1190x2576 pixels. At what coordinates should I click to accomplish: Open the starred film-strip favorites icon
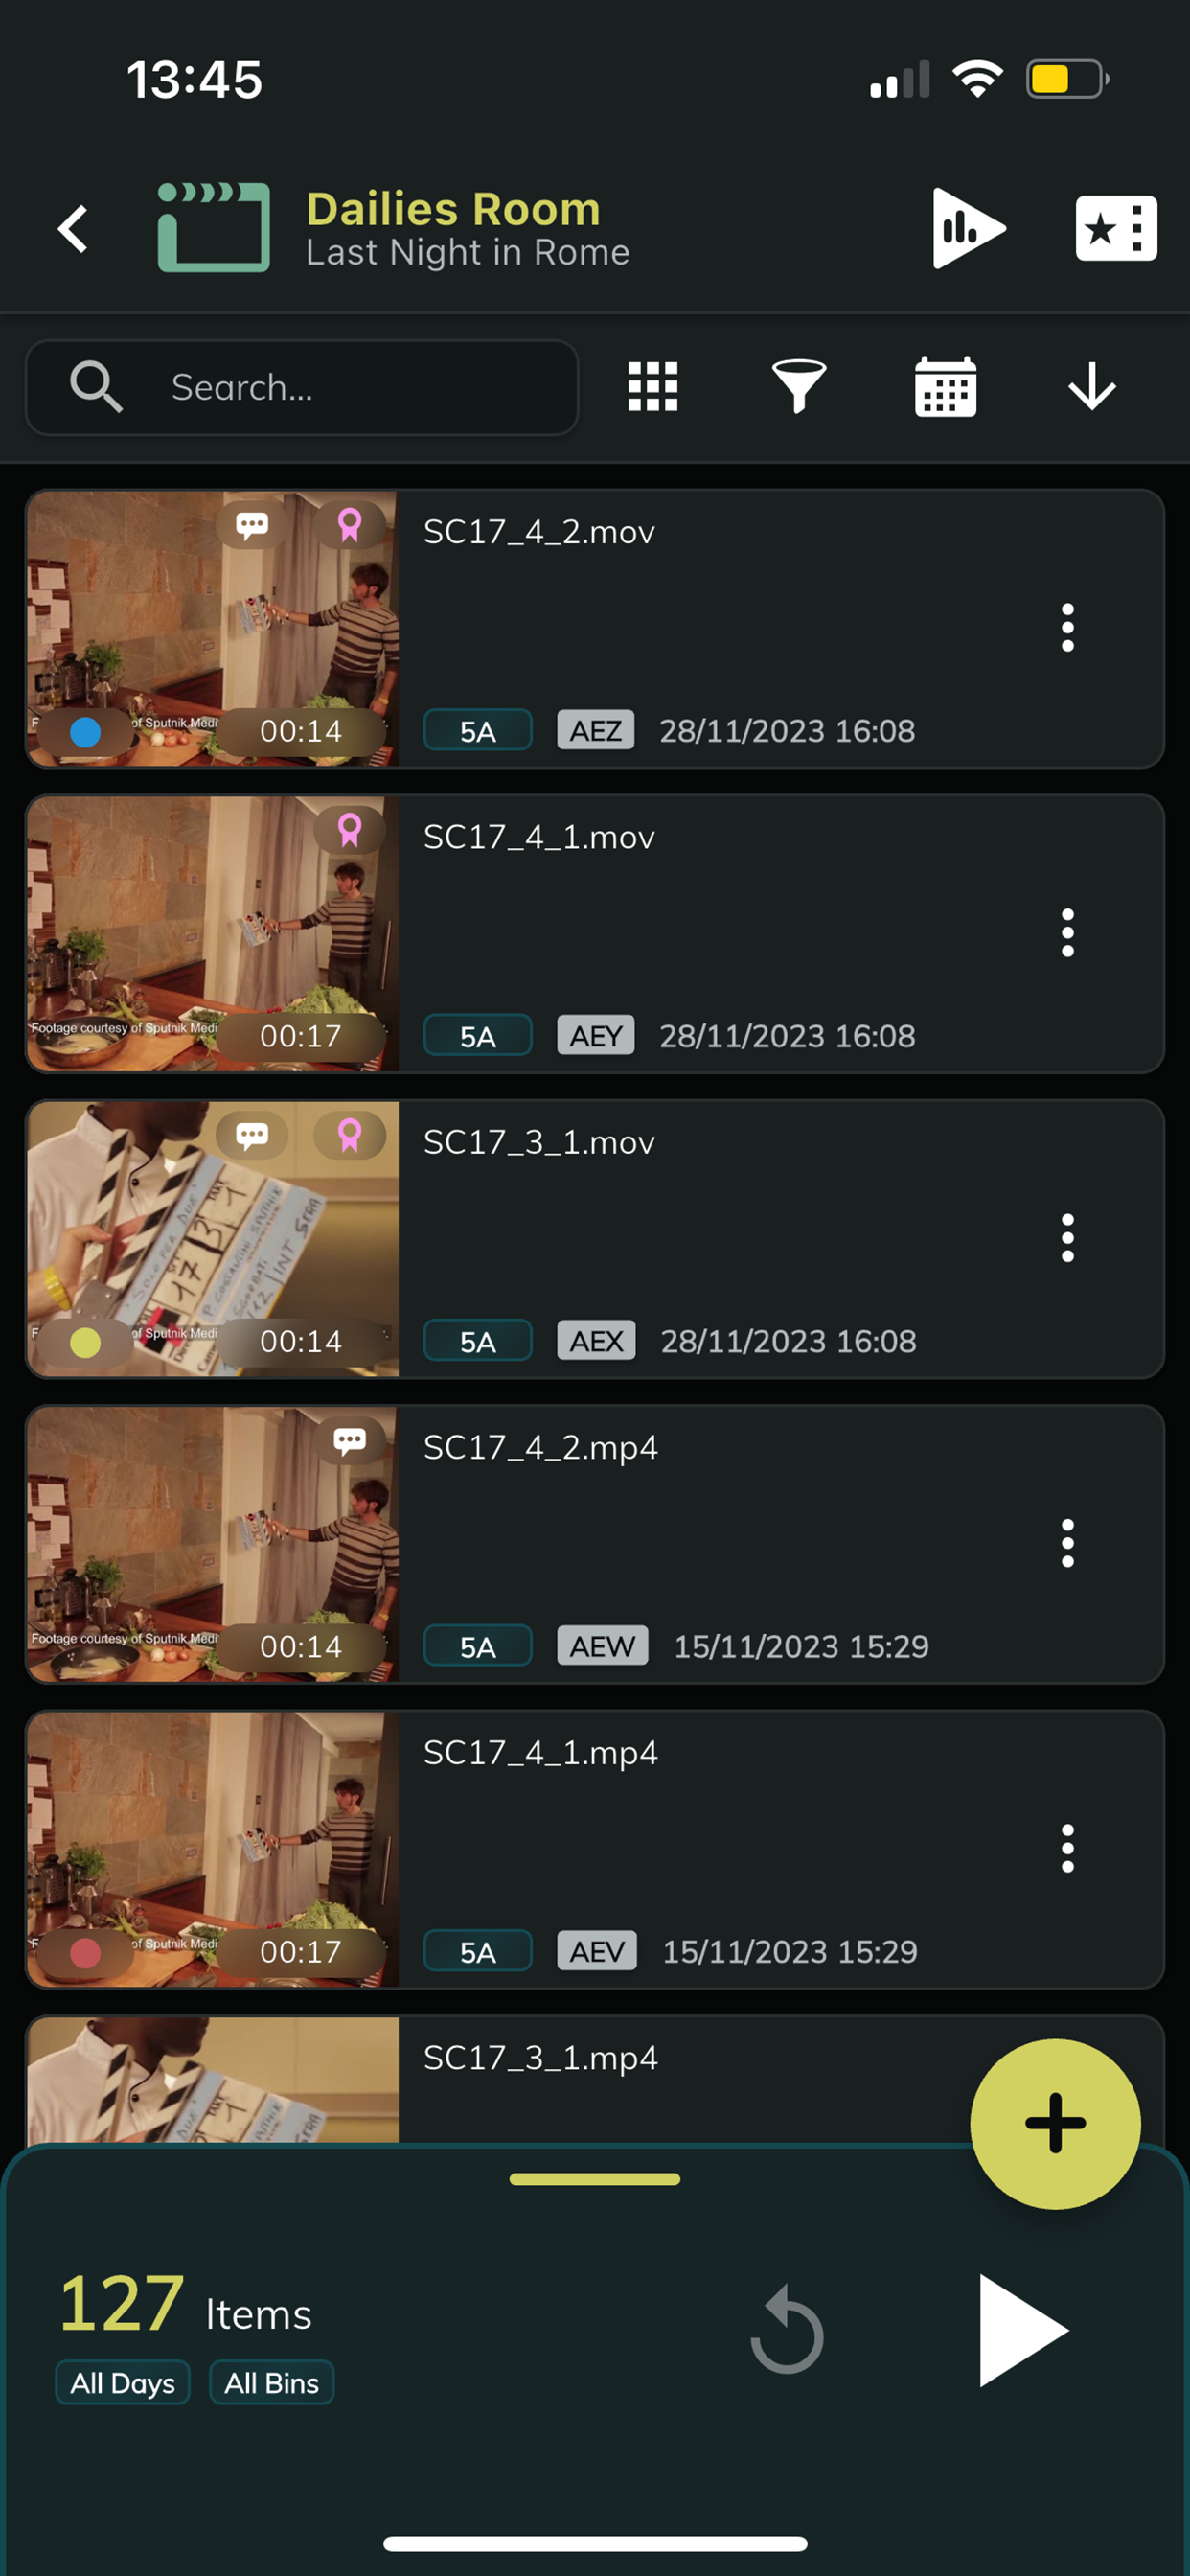tap(1116, 228)
